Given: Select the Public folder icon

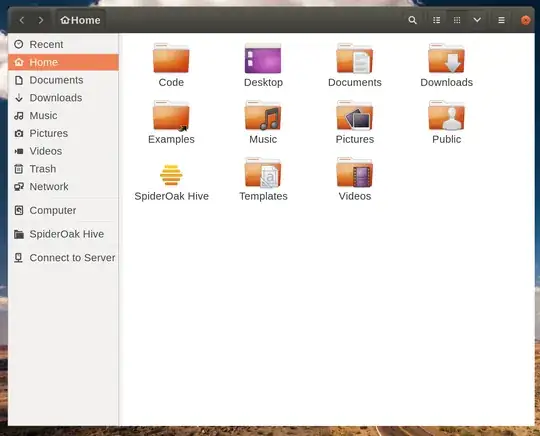Looking at the screenshot, I should point(447,115).
